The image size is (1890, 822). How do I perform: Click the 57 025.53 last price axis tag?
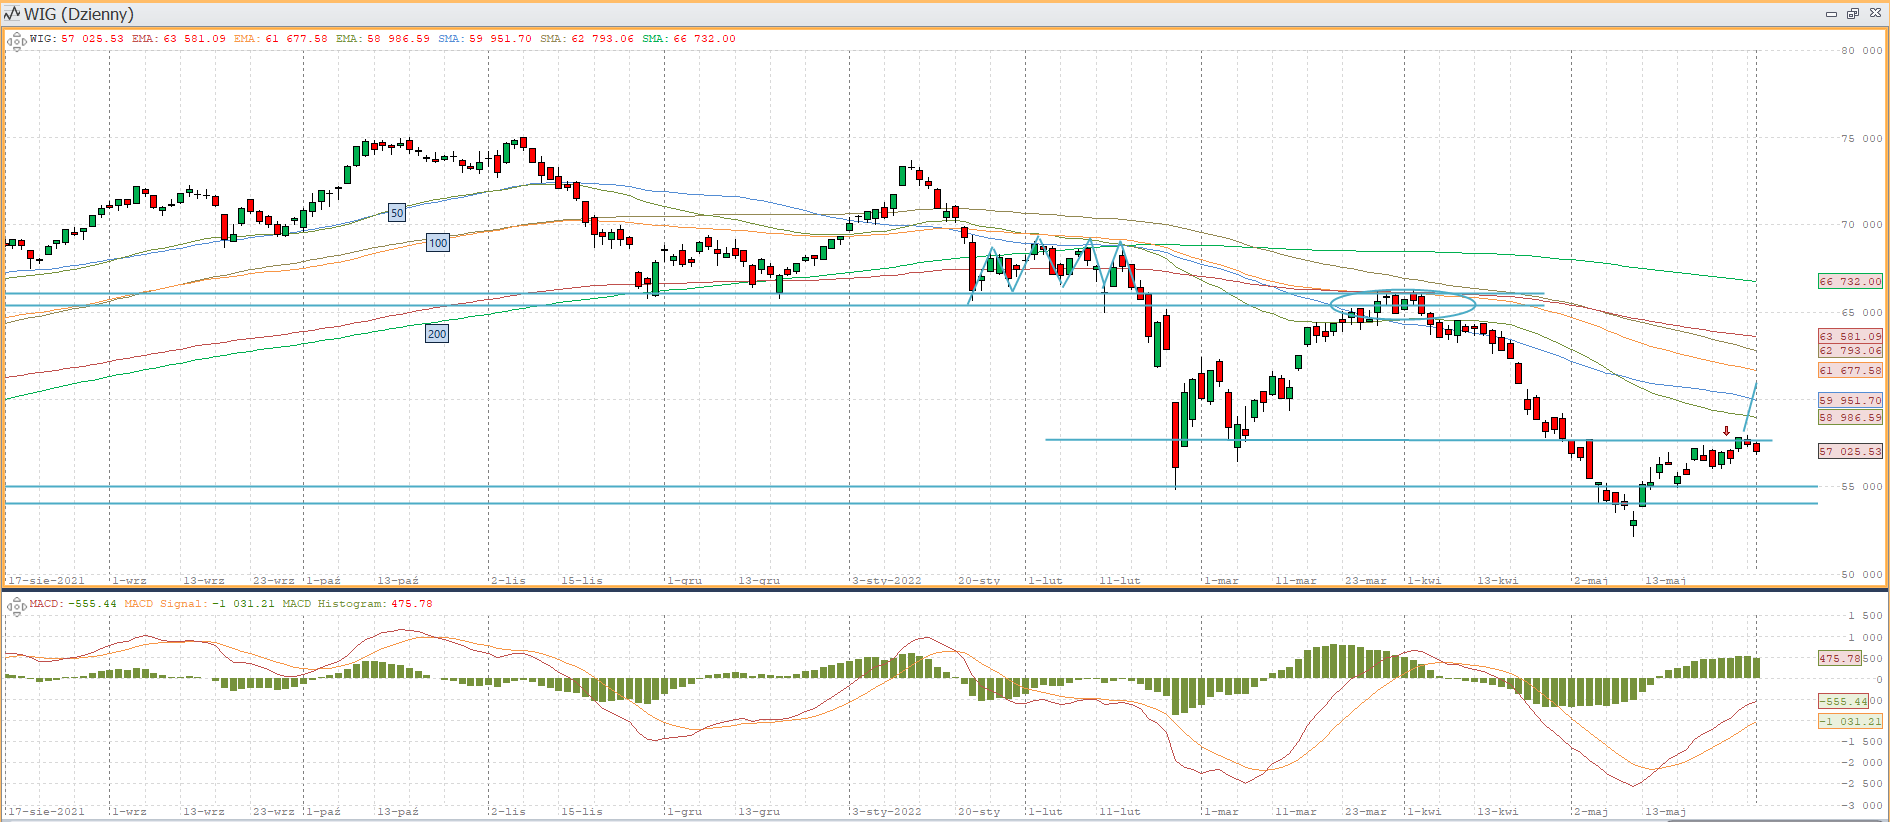click(1849, 452)
